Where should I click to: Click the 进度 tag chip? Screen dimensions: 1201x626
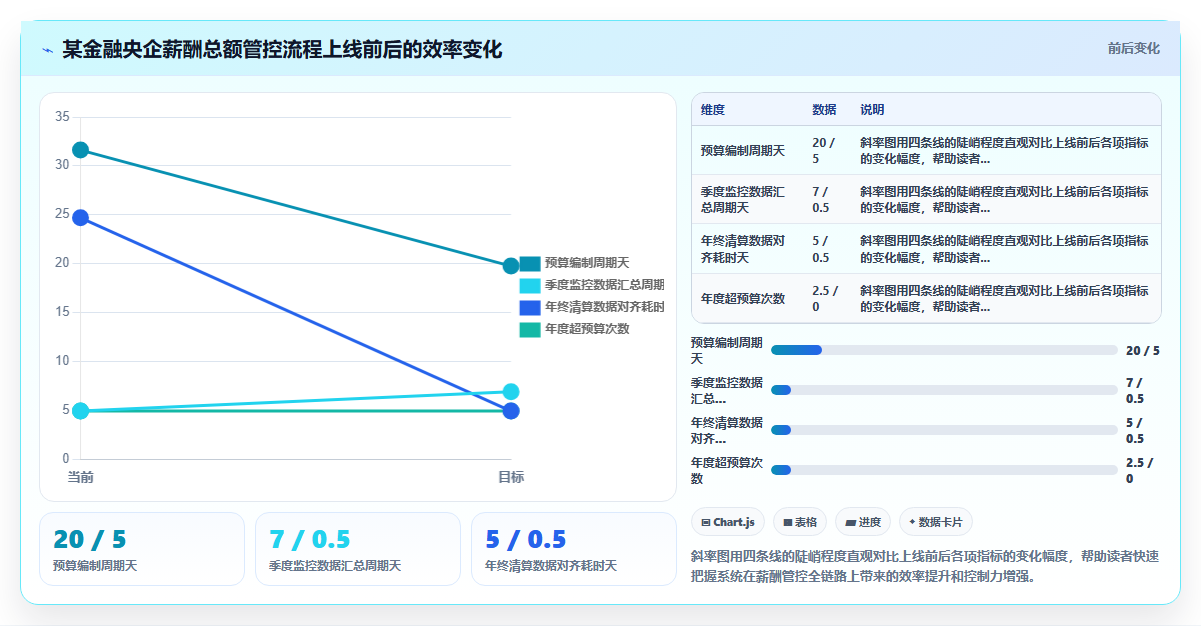pyautogui.click(x=863, y=522)
